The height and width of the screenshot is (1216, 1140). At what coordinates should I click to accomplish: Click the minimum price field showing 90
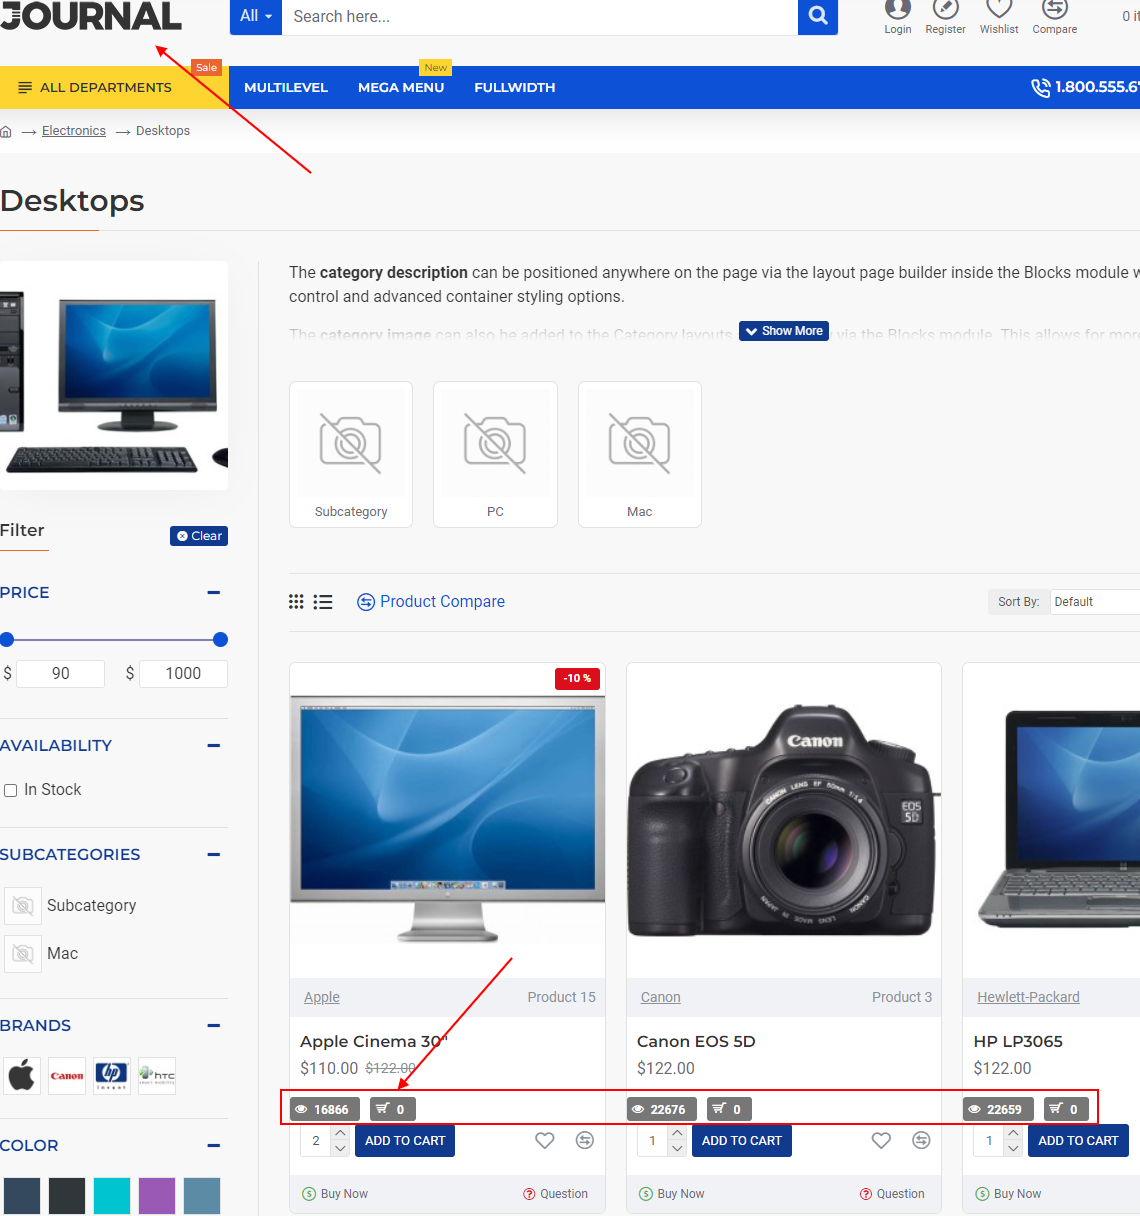pyautogui.click(x=61, y=674)
